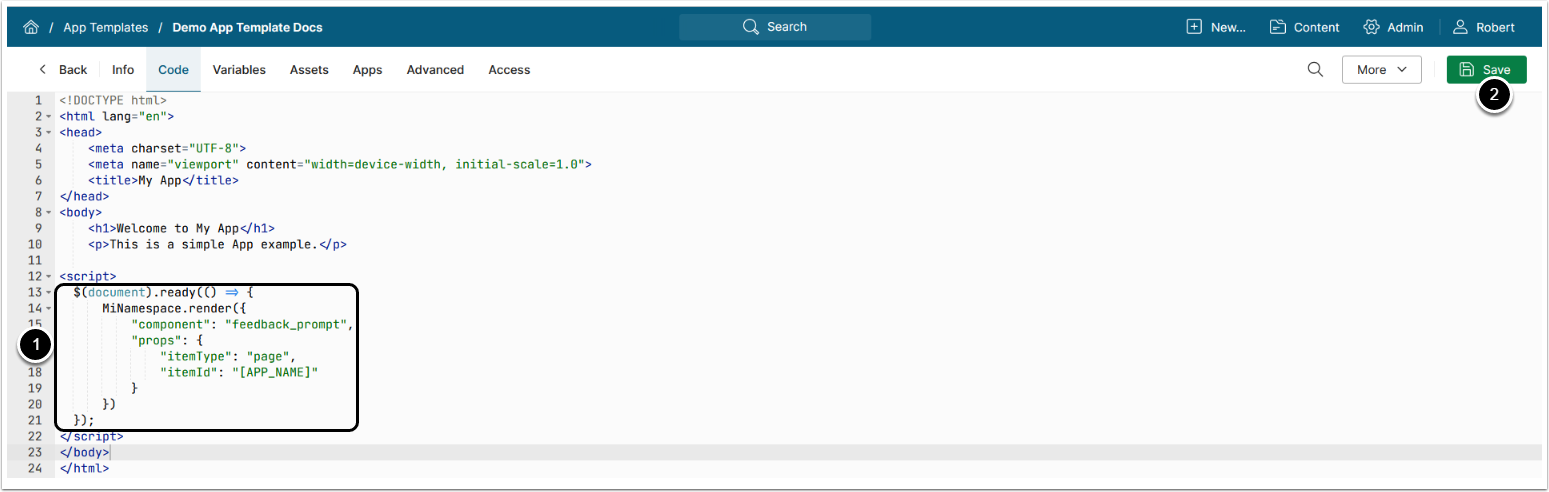This screenshot has width=1549, height=492.
Task: Fold the script block on line 12
Action: 48,276
